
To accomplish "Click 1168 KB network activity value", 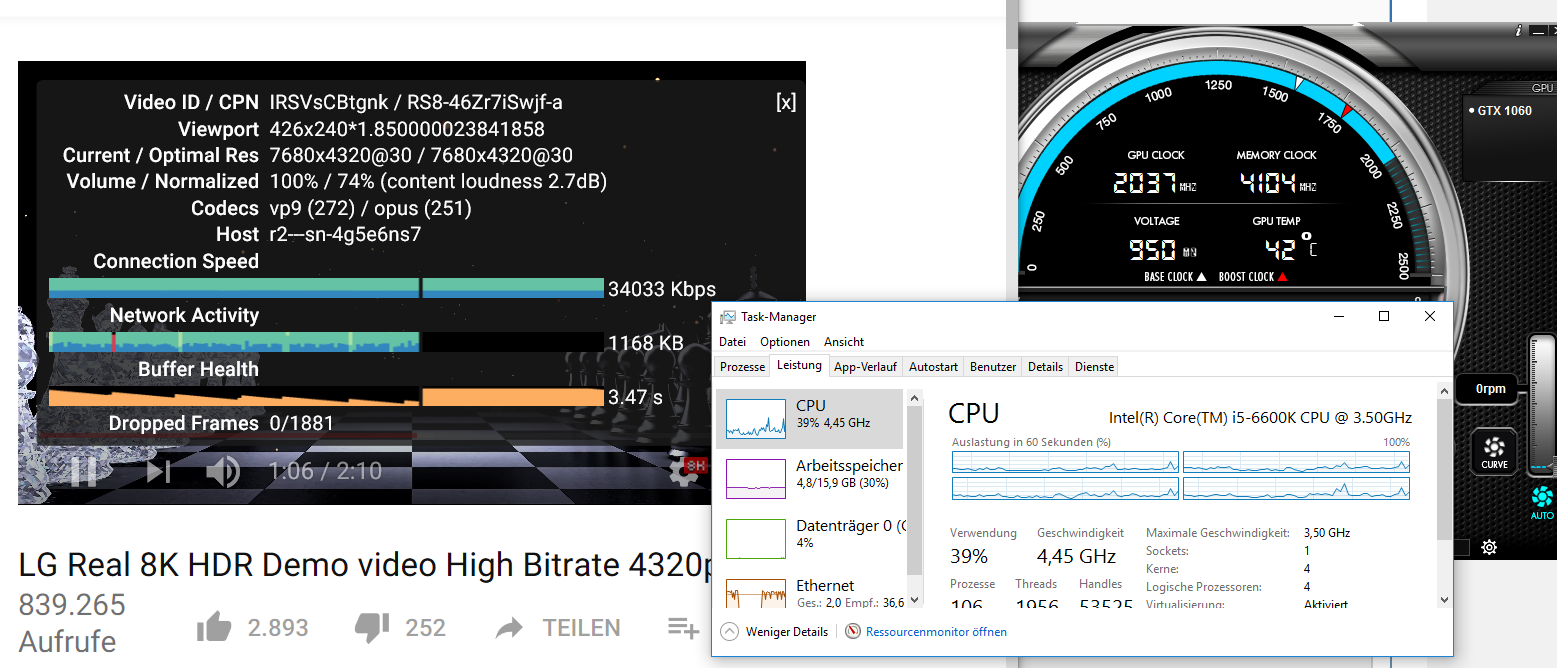I will pyautogui.click(x=646, y=343).
